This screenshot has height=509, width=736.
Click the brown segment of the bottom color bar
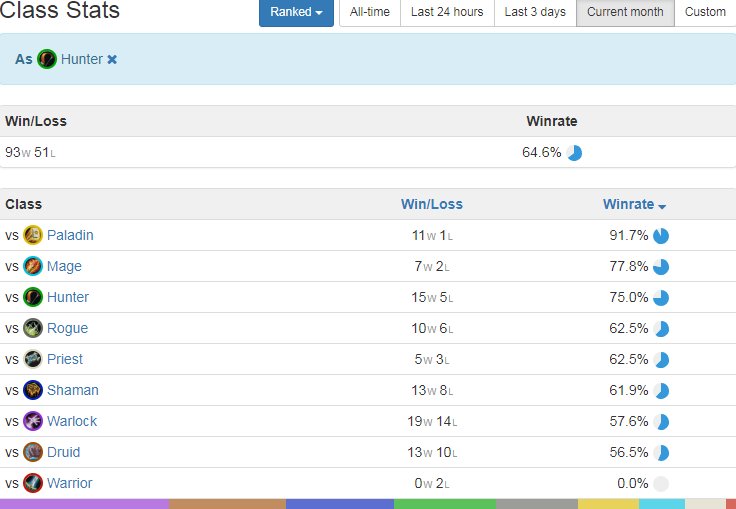(x=227, y=504)
